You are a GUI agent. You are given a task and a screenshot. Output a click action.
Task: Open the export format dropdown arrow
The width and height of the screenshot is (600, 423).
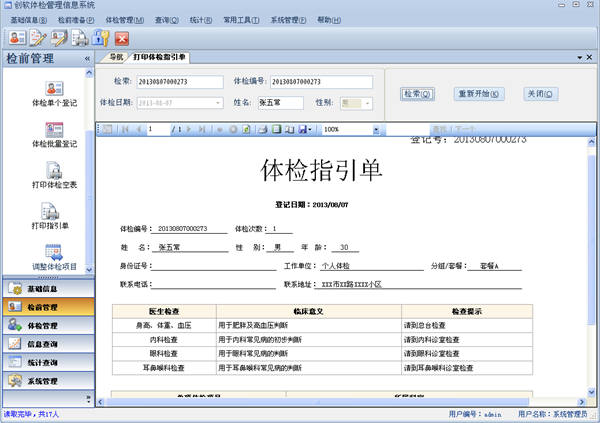click(x=310, y=129)
